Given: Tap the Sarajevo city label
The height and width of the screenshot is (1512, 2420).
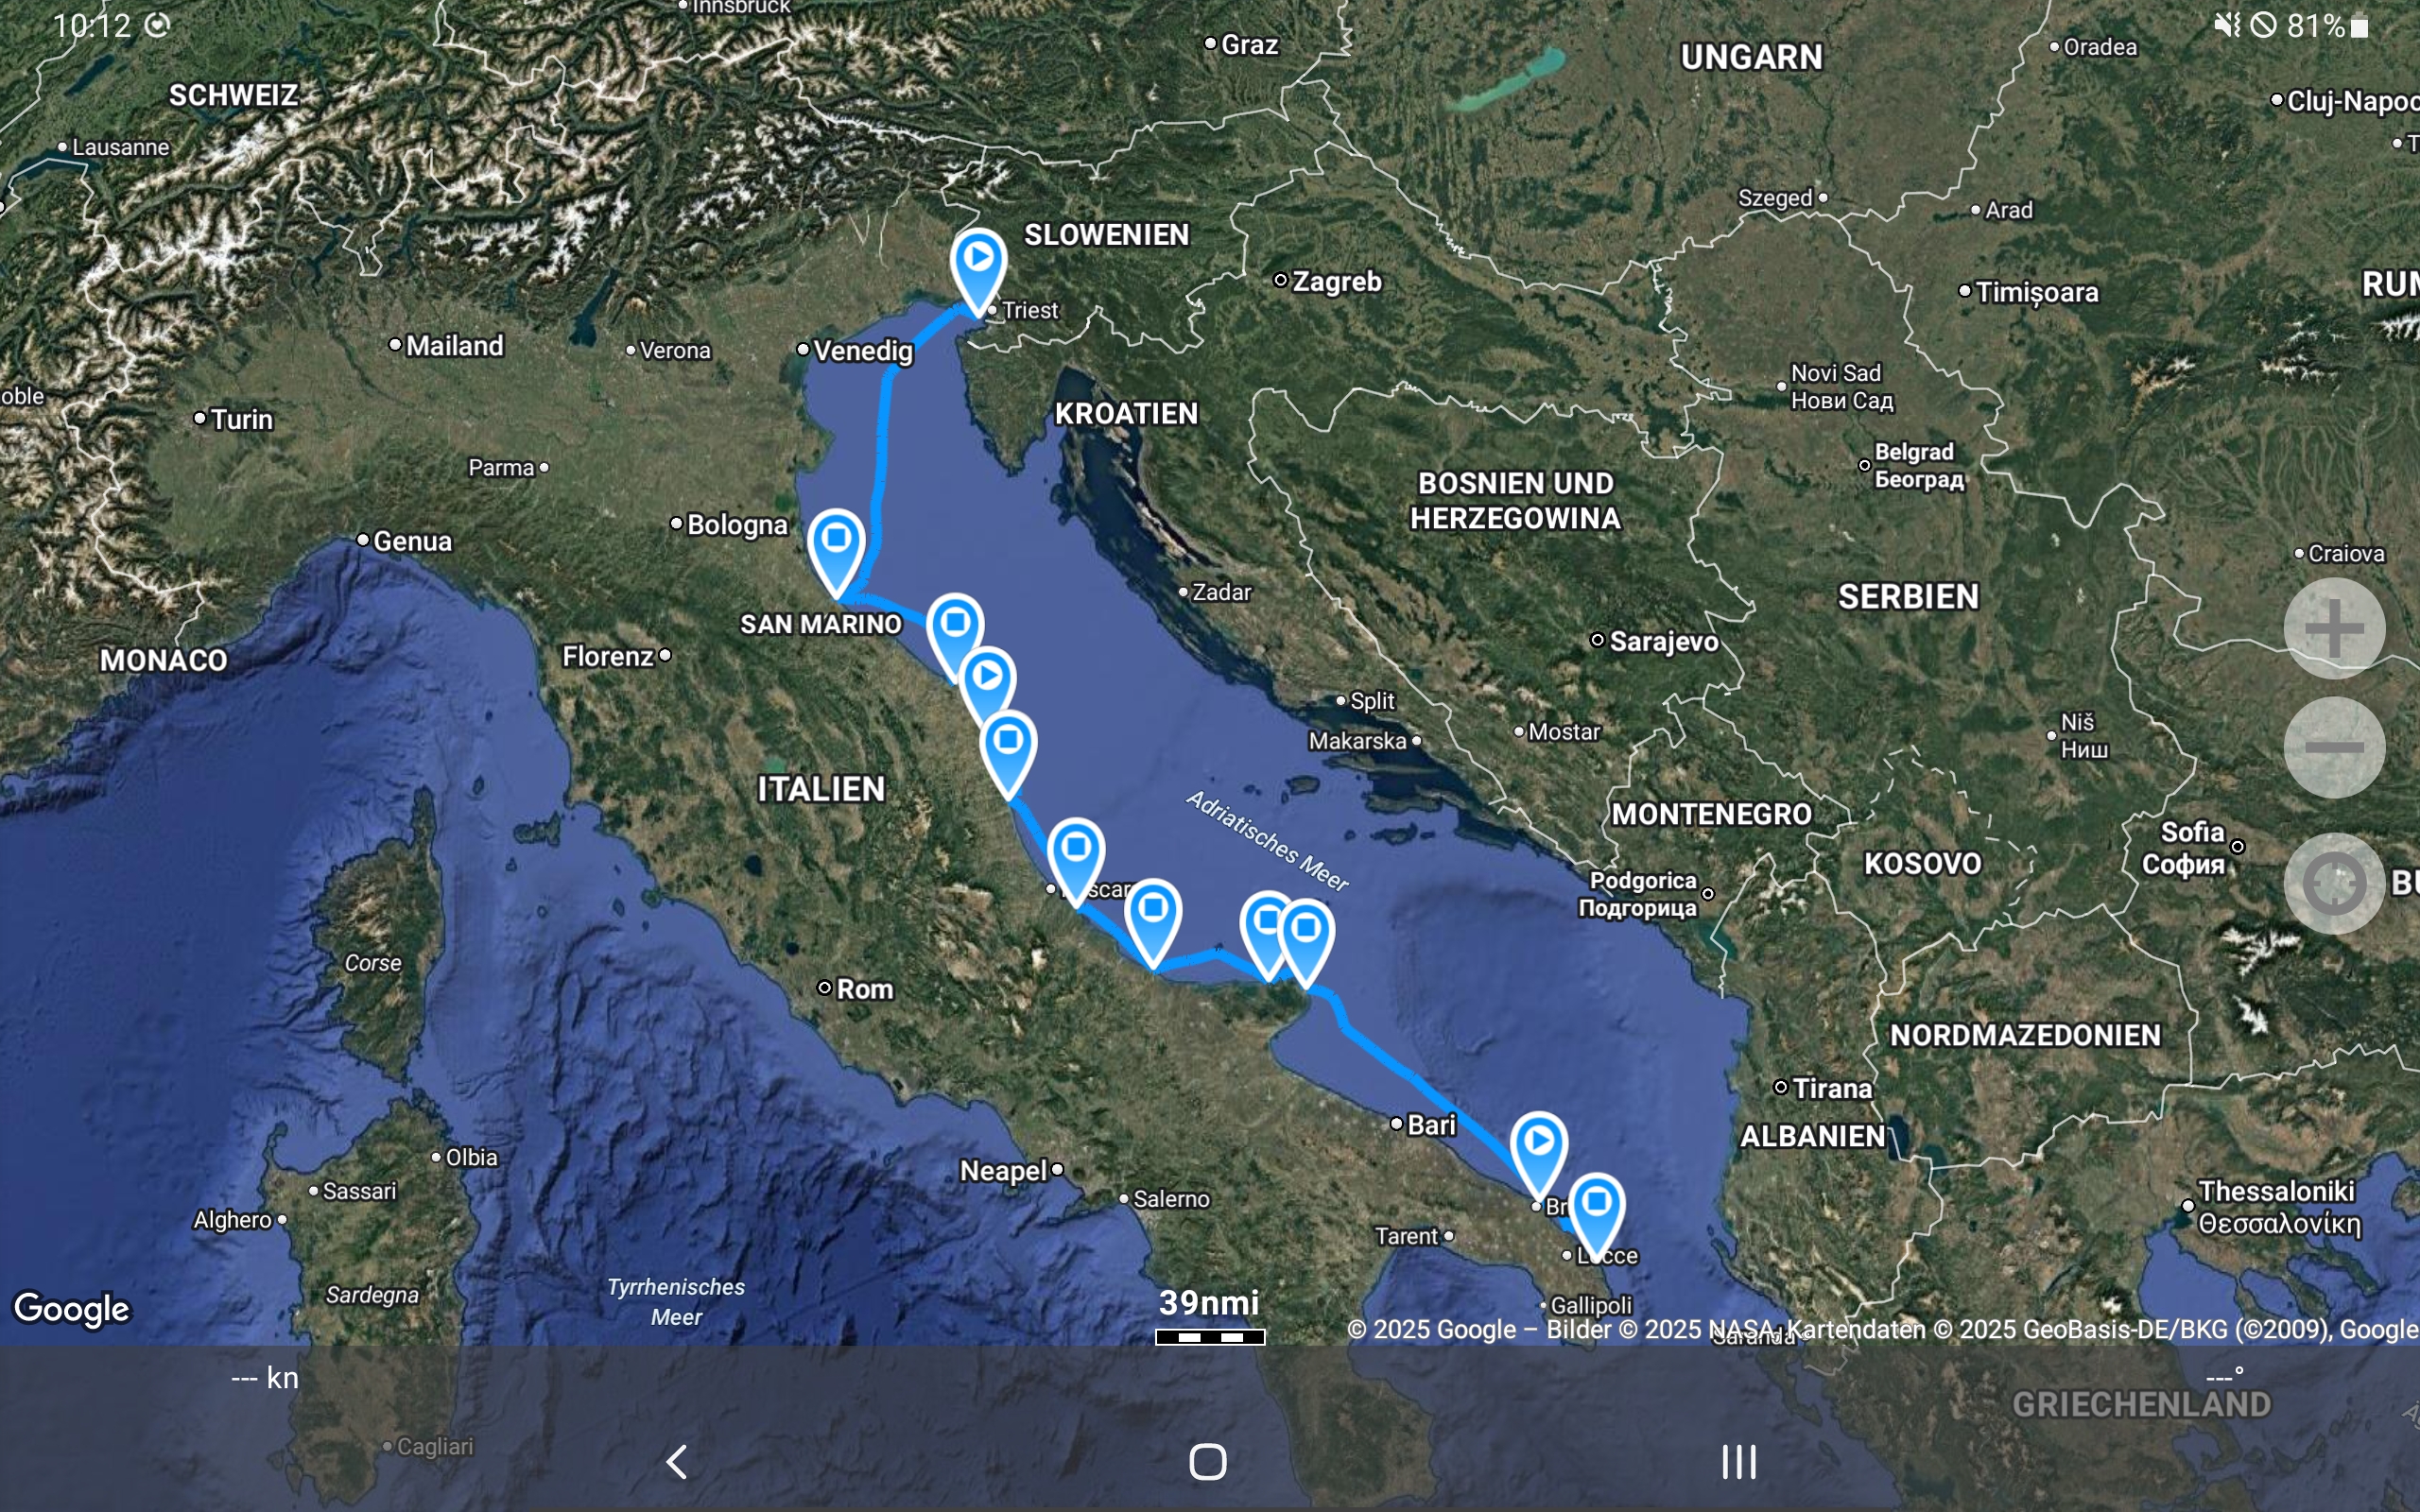Looking at the screenshot, I should pyautogui.click(x=1664, y=641).
